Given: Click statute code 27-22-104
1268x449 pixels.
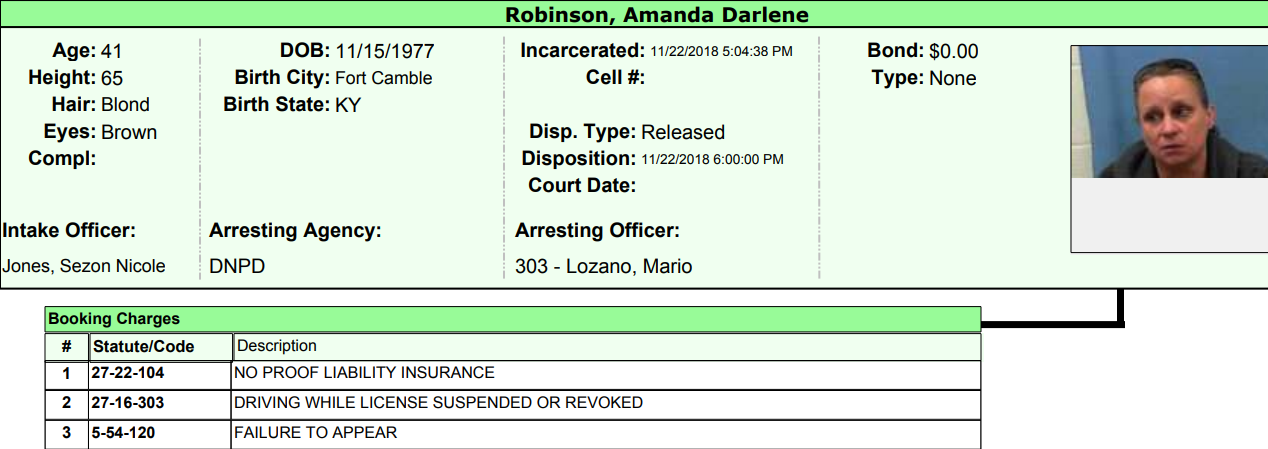Looking at the screenshot, I should (127, 373).
